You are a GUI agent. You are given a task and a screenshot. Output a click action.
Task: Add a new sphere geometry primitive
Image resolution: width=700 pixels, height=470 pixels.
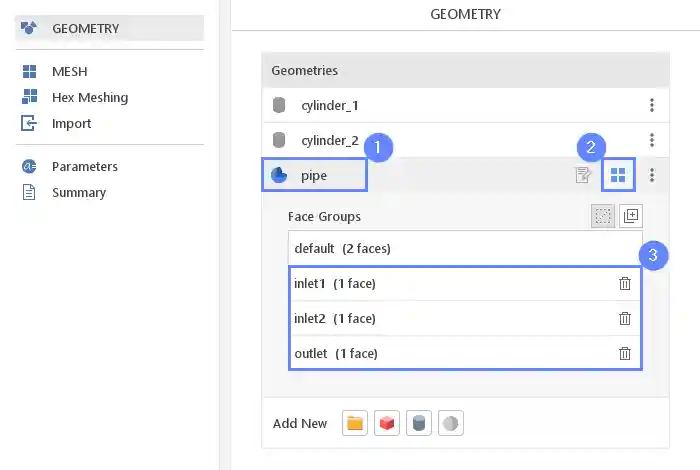[451, 423]
